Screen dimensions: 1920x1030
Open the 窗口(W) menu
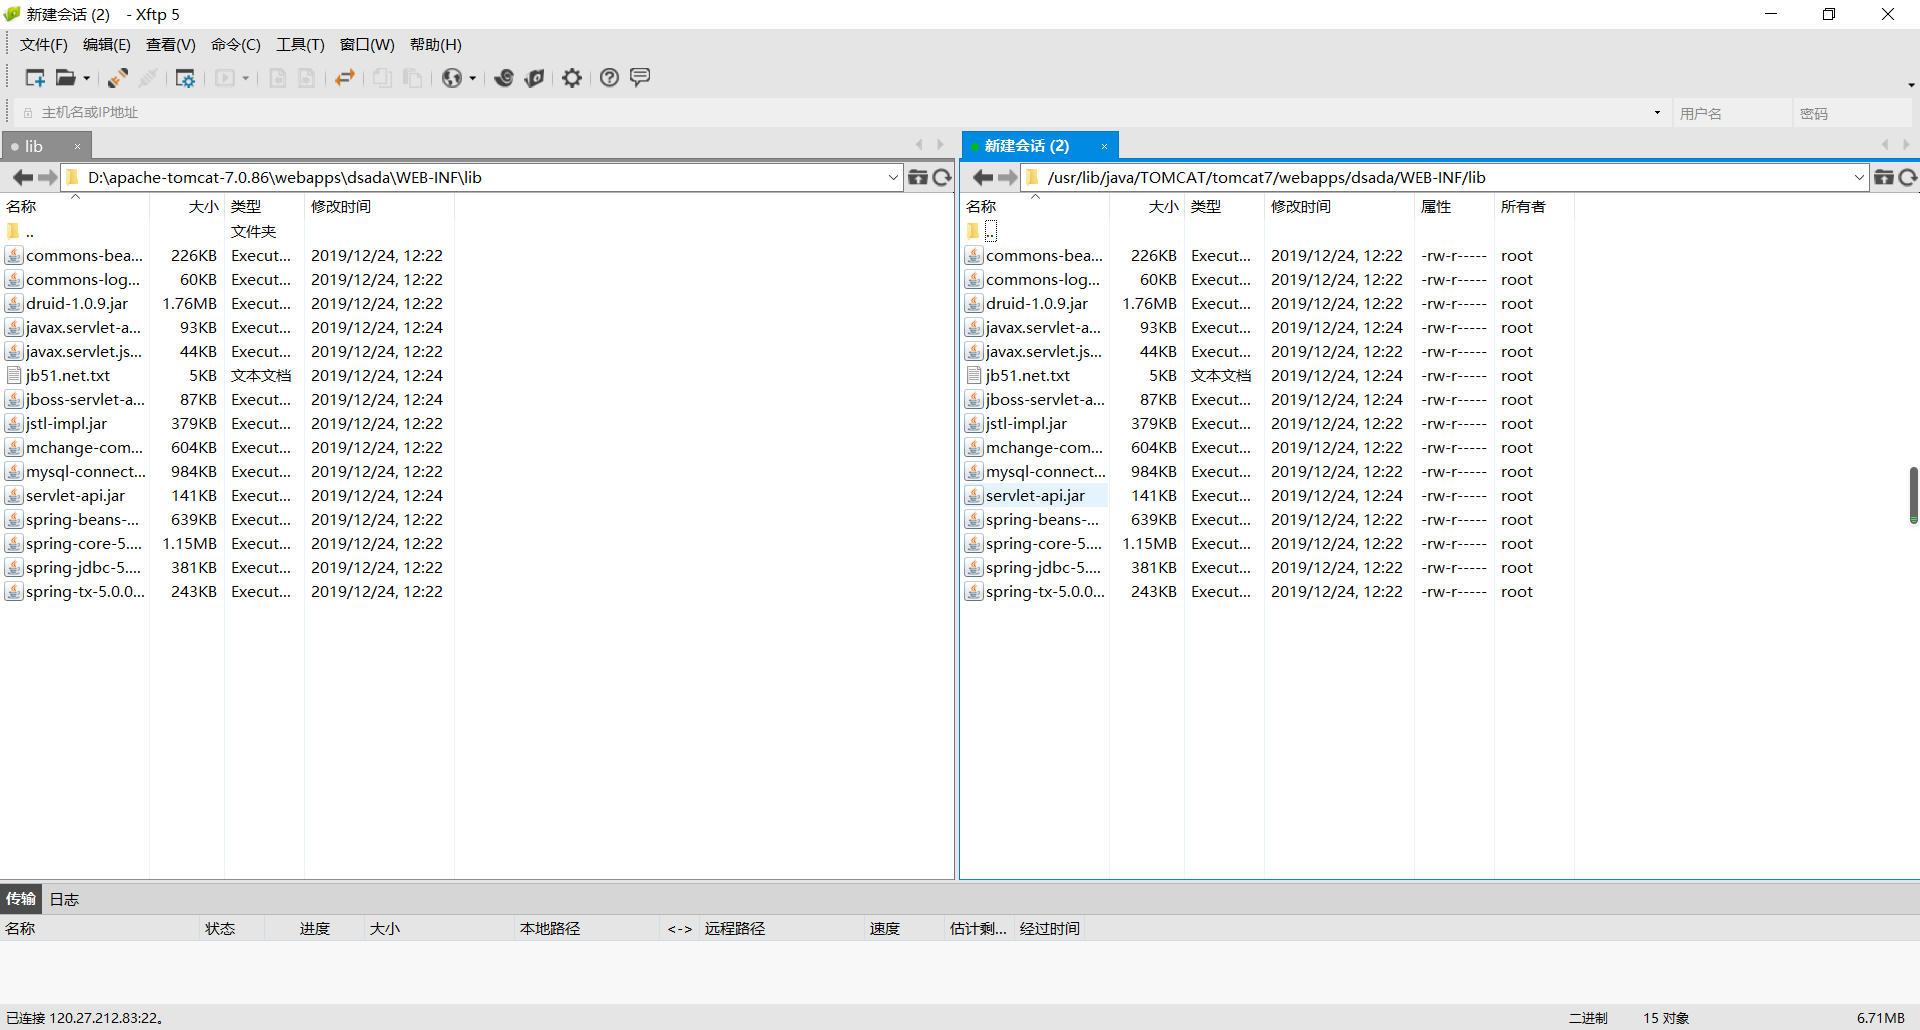click(x=367, y=44)
